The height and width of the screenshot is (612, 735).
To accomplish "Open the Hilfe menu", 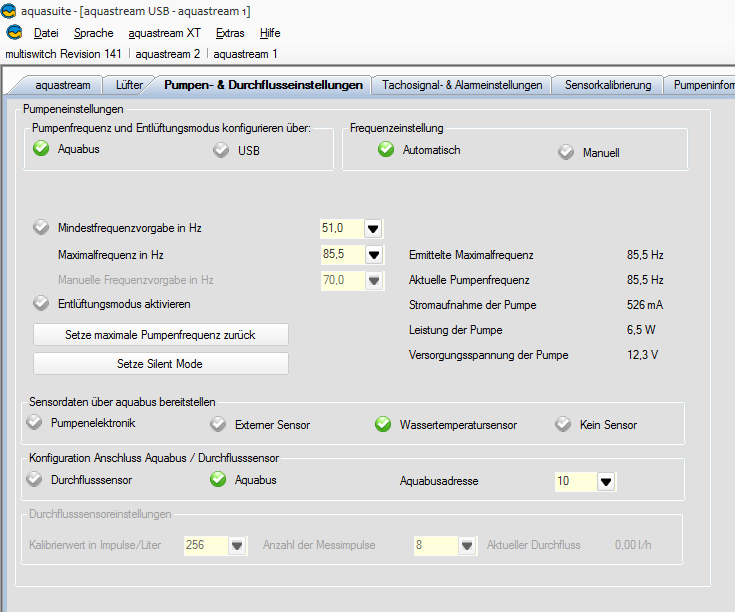I will pyautogui.click(x=270, y=33).
